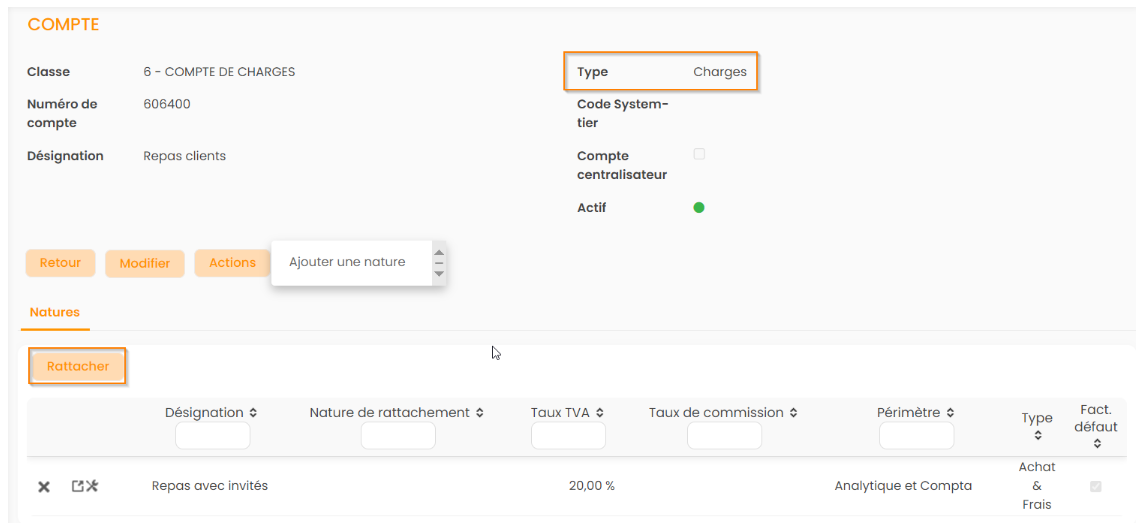The width and height of the screenshot is (1138, 529).
Task: Sort the Périmètre column
Action: click(x=950, y=413)
